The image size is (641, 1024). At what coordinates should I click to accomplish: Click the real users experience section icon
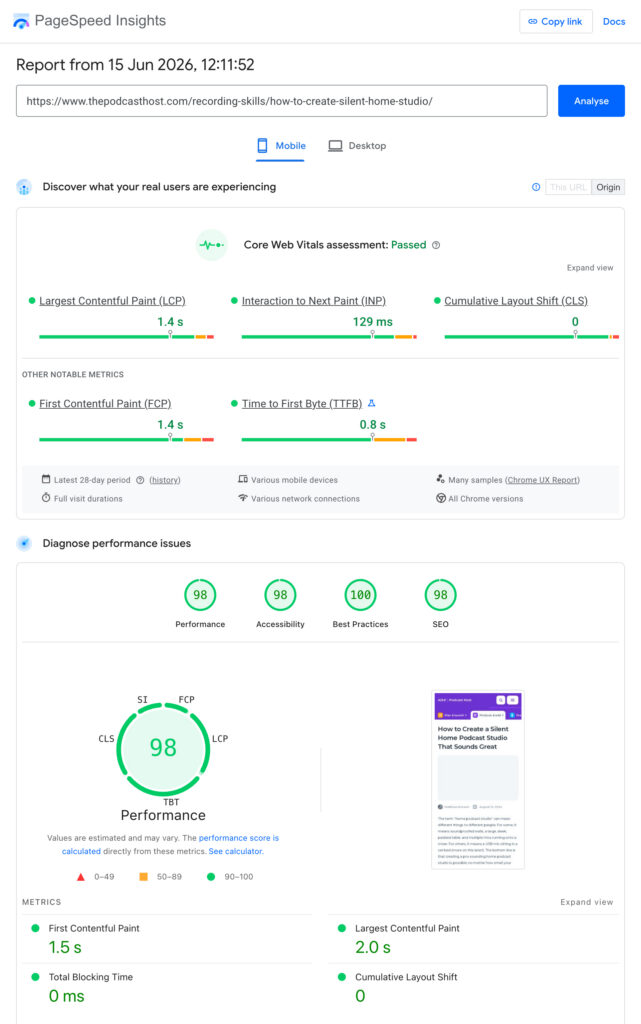[24, 187]
